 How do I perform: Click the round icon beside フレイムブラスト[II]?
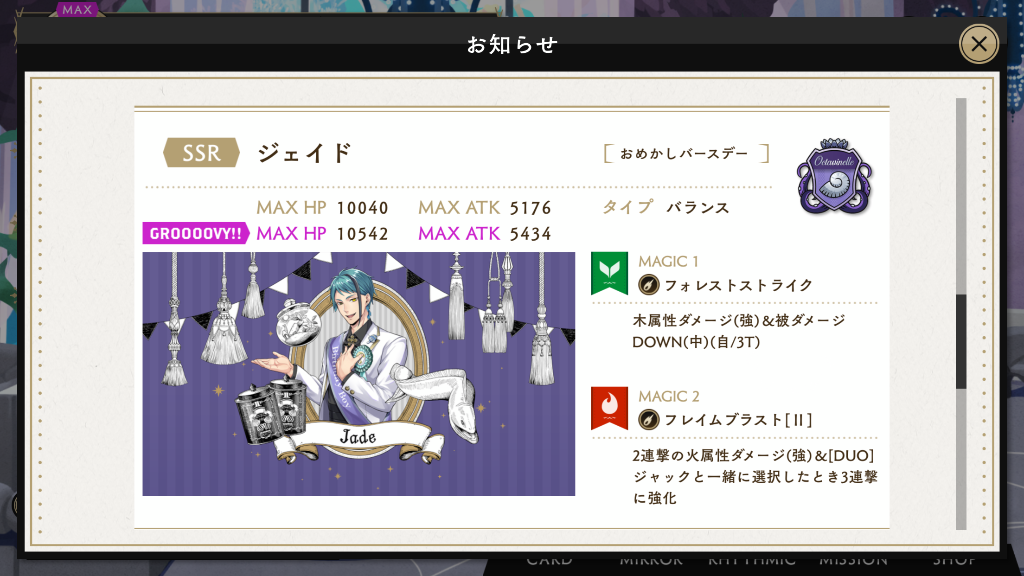tap(648, 419)
